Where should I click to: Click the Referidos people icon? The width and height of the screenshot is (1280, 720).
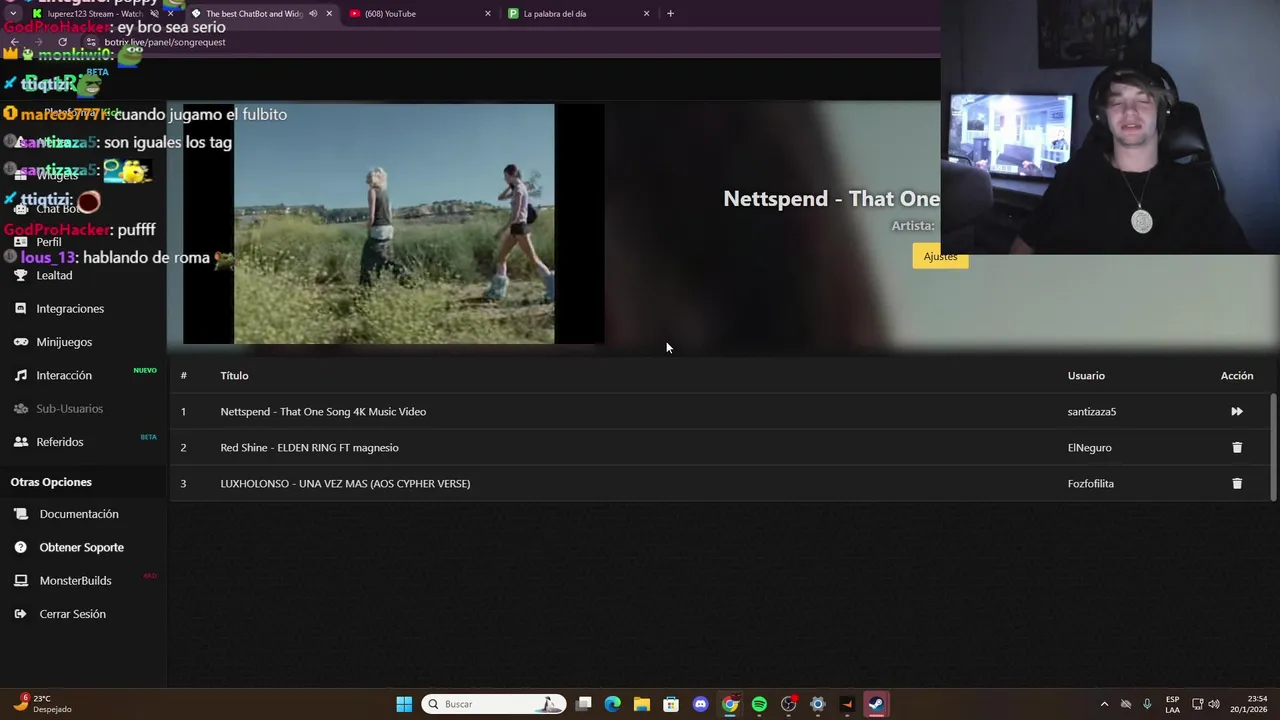[20, 442]
